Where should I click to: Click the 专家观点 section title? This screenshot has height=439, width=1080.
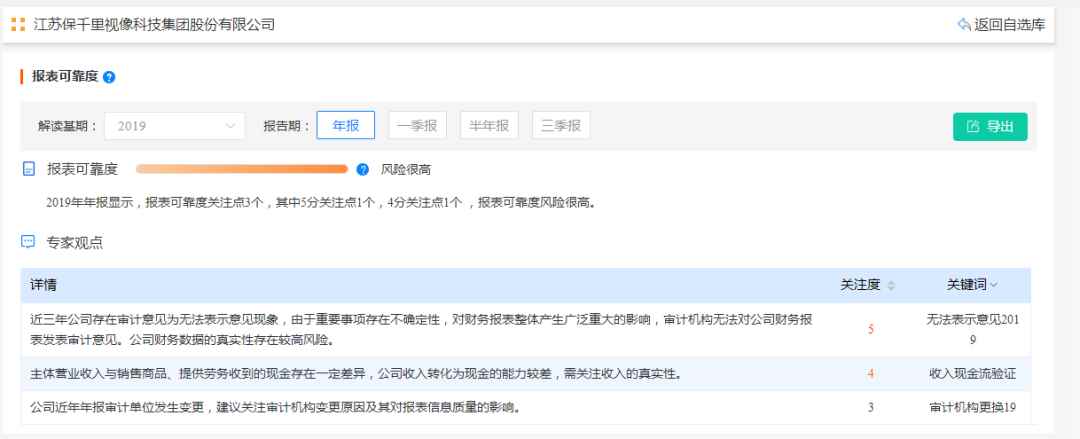pyautogui.click(x=74, y=243)
